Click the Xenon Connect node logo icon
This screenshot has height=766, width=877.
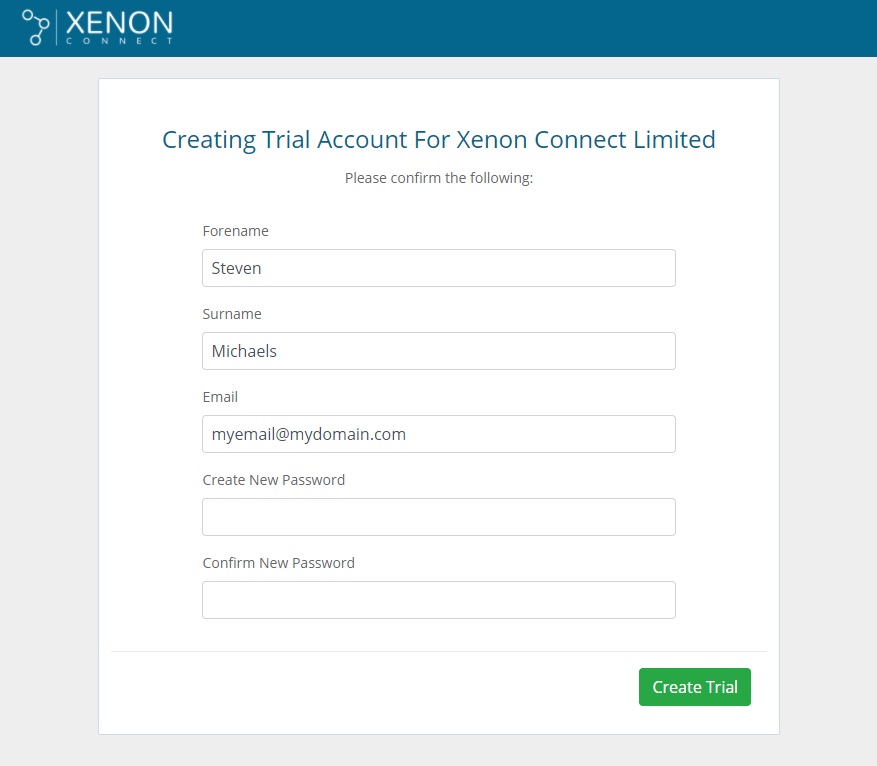[35, 27]
